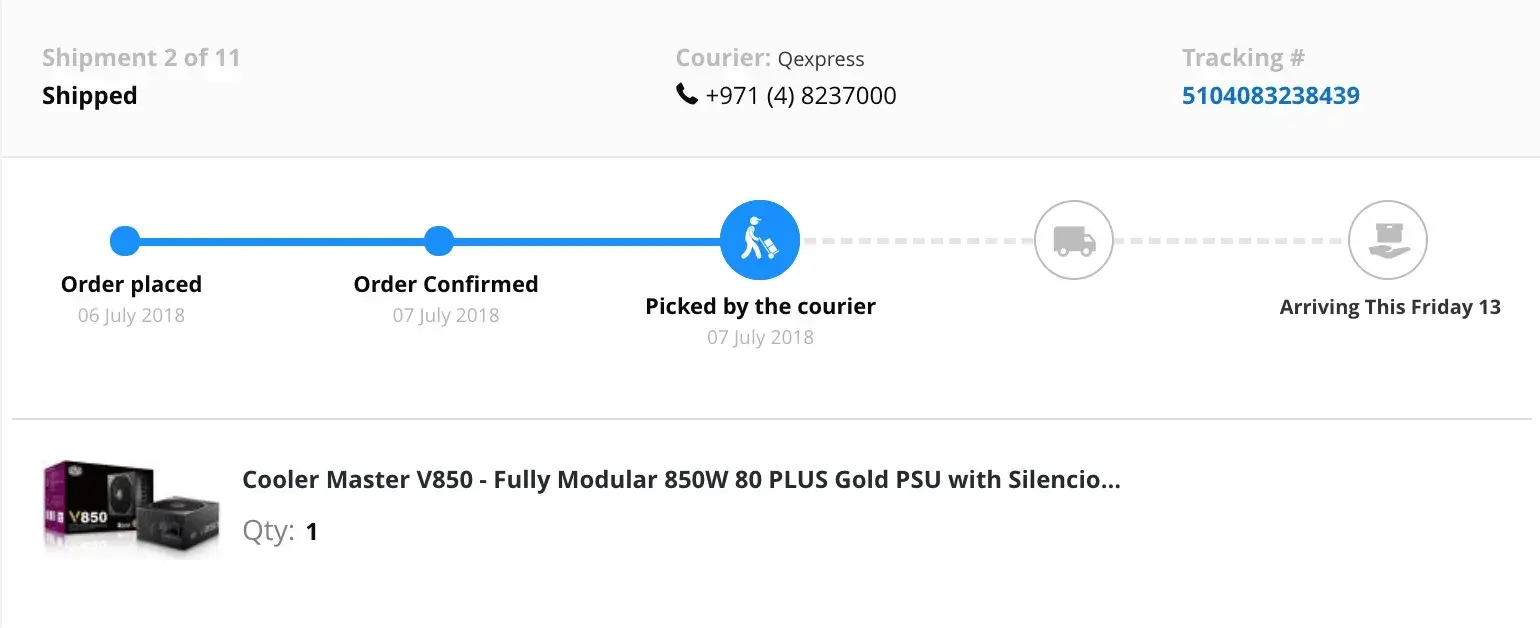Click the Picked by the courier label

pyautogui.click(x=760, y=306)
